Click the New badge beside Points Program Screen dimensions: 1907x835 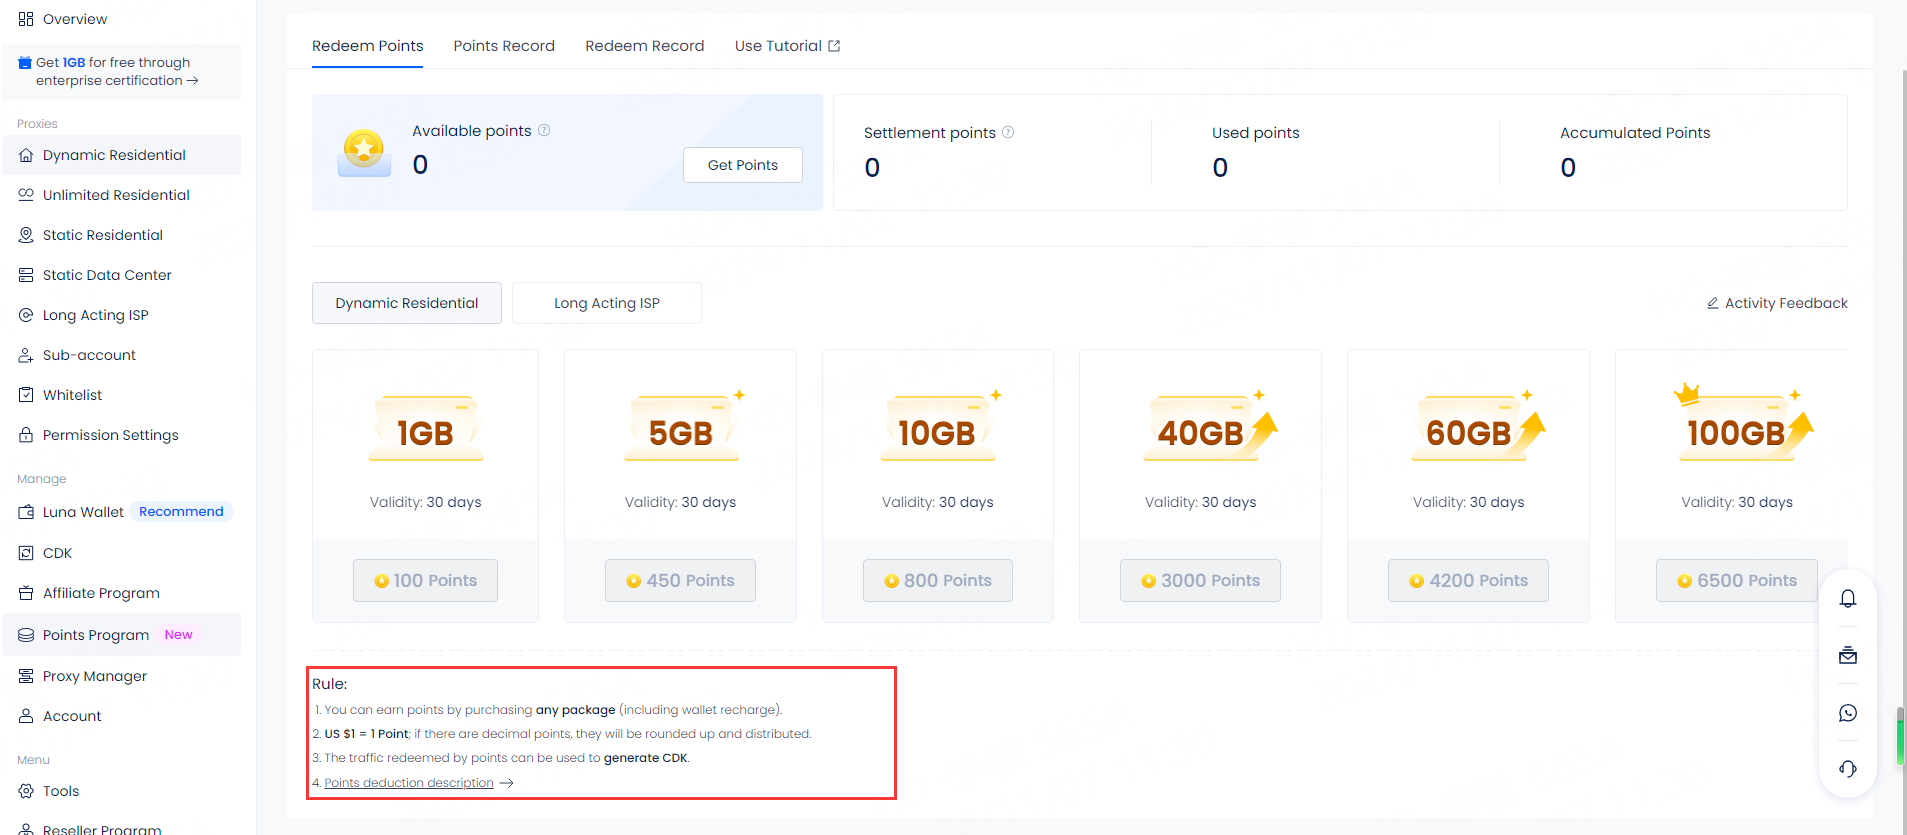click(x=179, y=634)
